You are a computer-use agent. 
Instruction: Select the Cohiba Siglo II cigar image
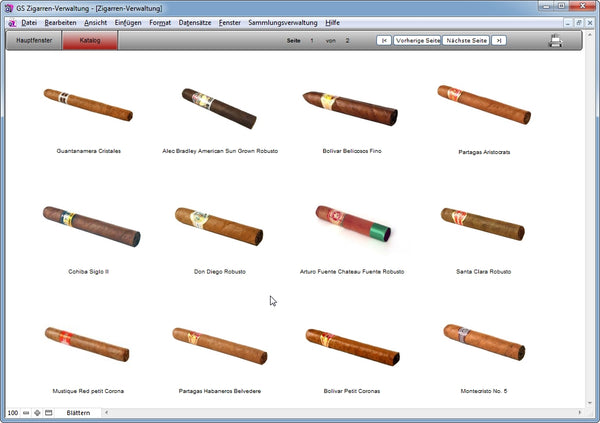pyautogui.click(x=91, y=226)
